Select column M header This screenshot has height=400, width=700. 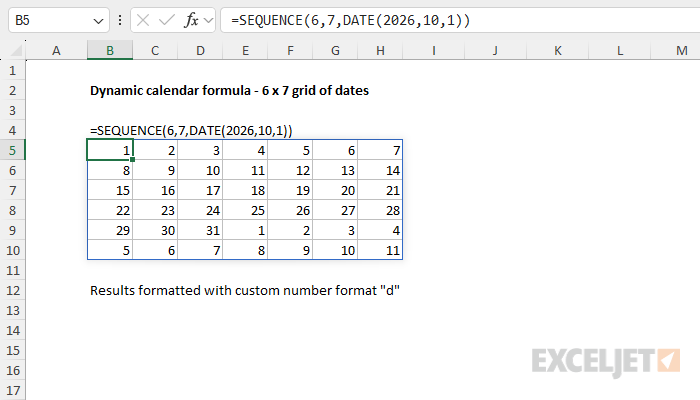tap(675, 50)
